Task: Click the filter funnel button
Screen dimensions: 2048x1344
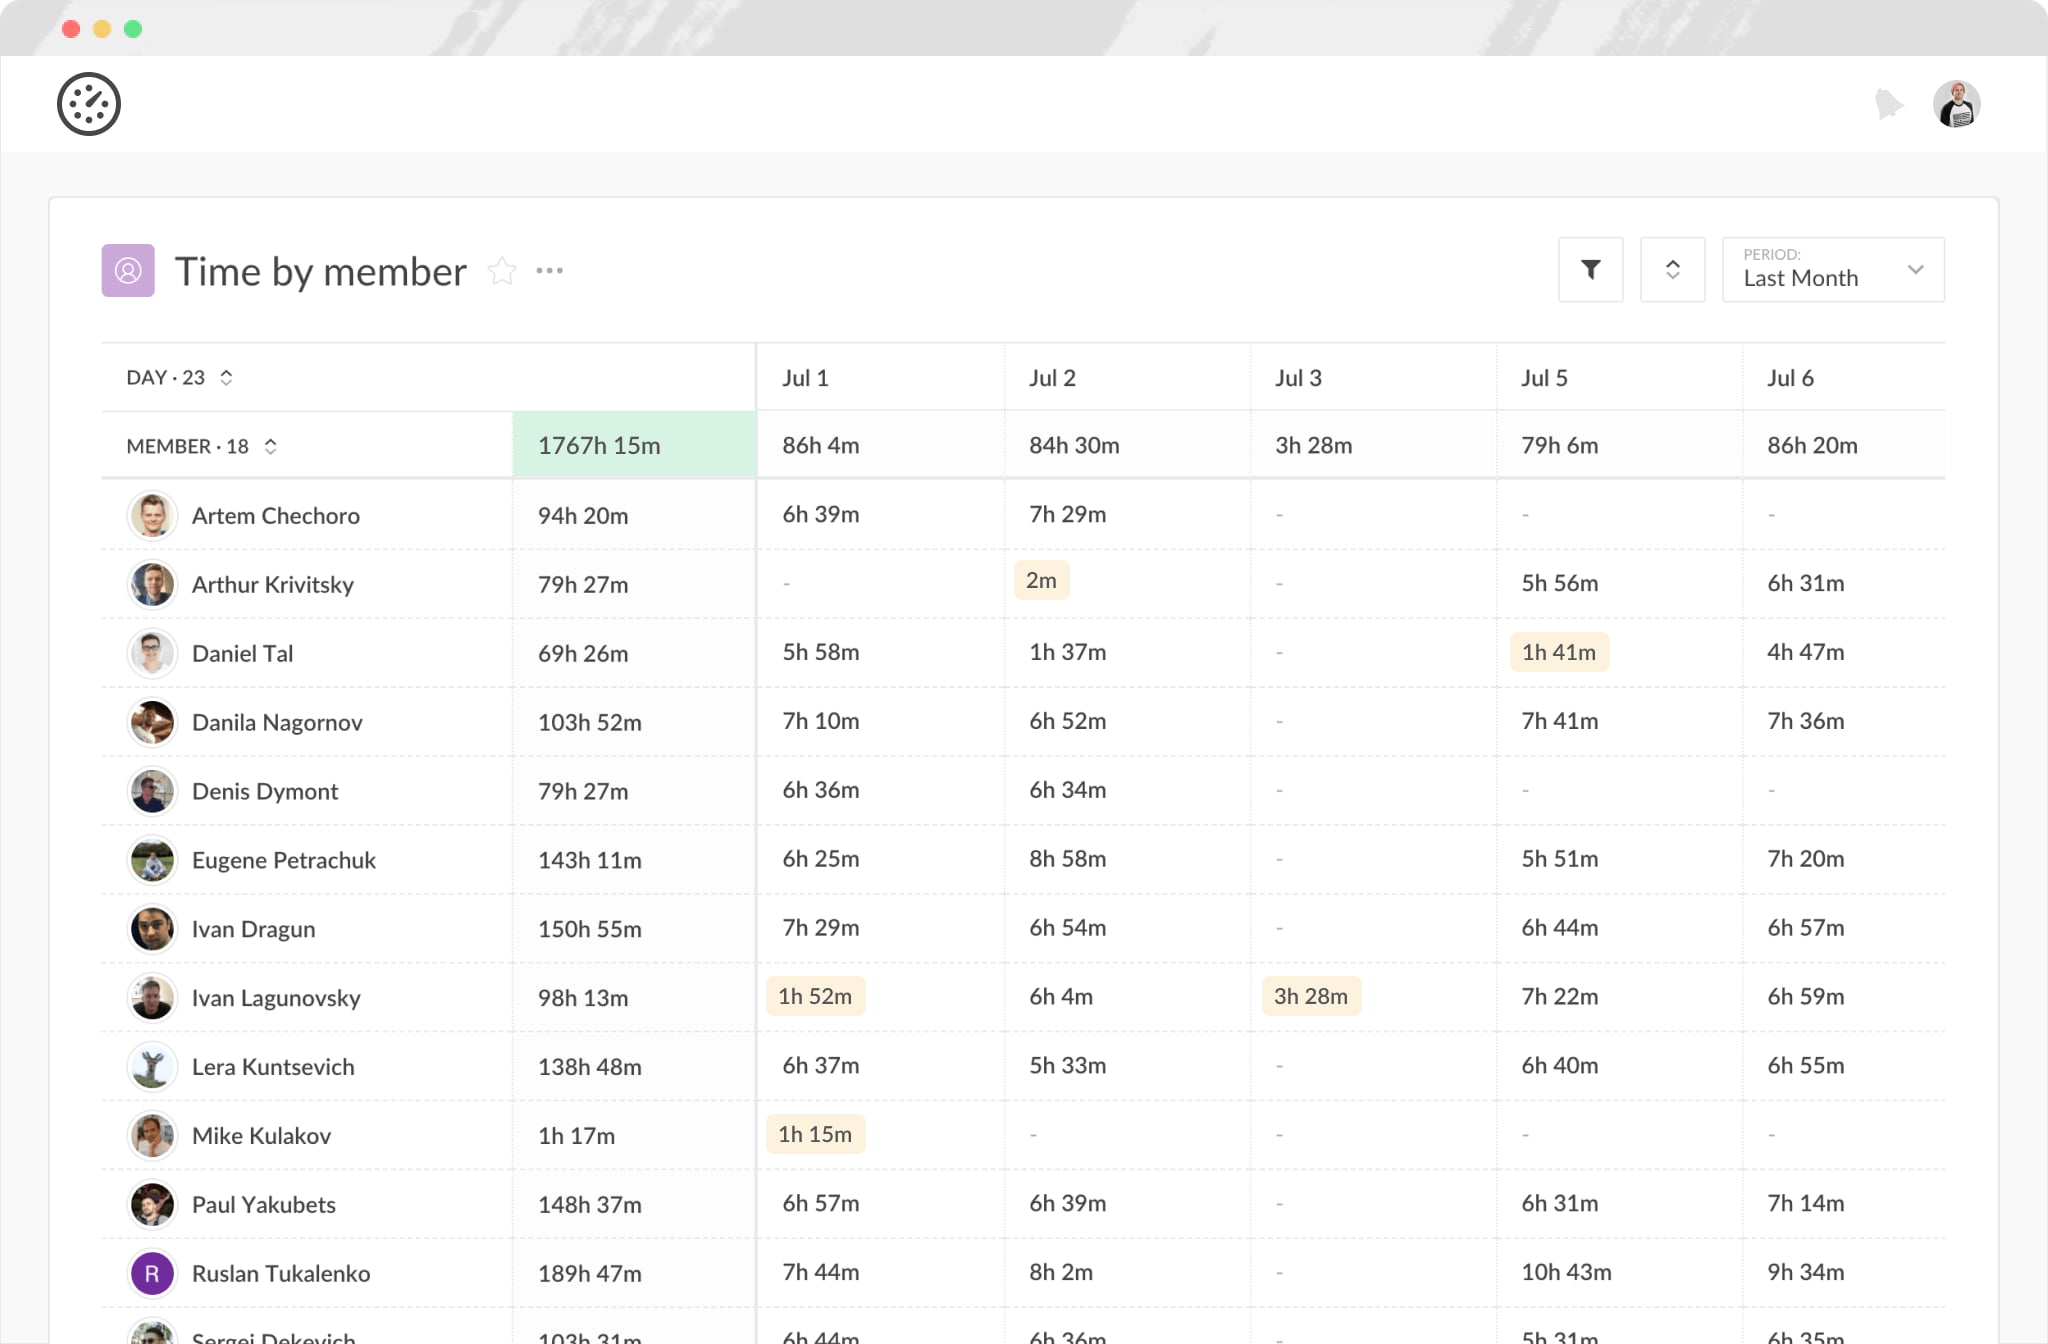Action: (x=1590, y=269)
